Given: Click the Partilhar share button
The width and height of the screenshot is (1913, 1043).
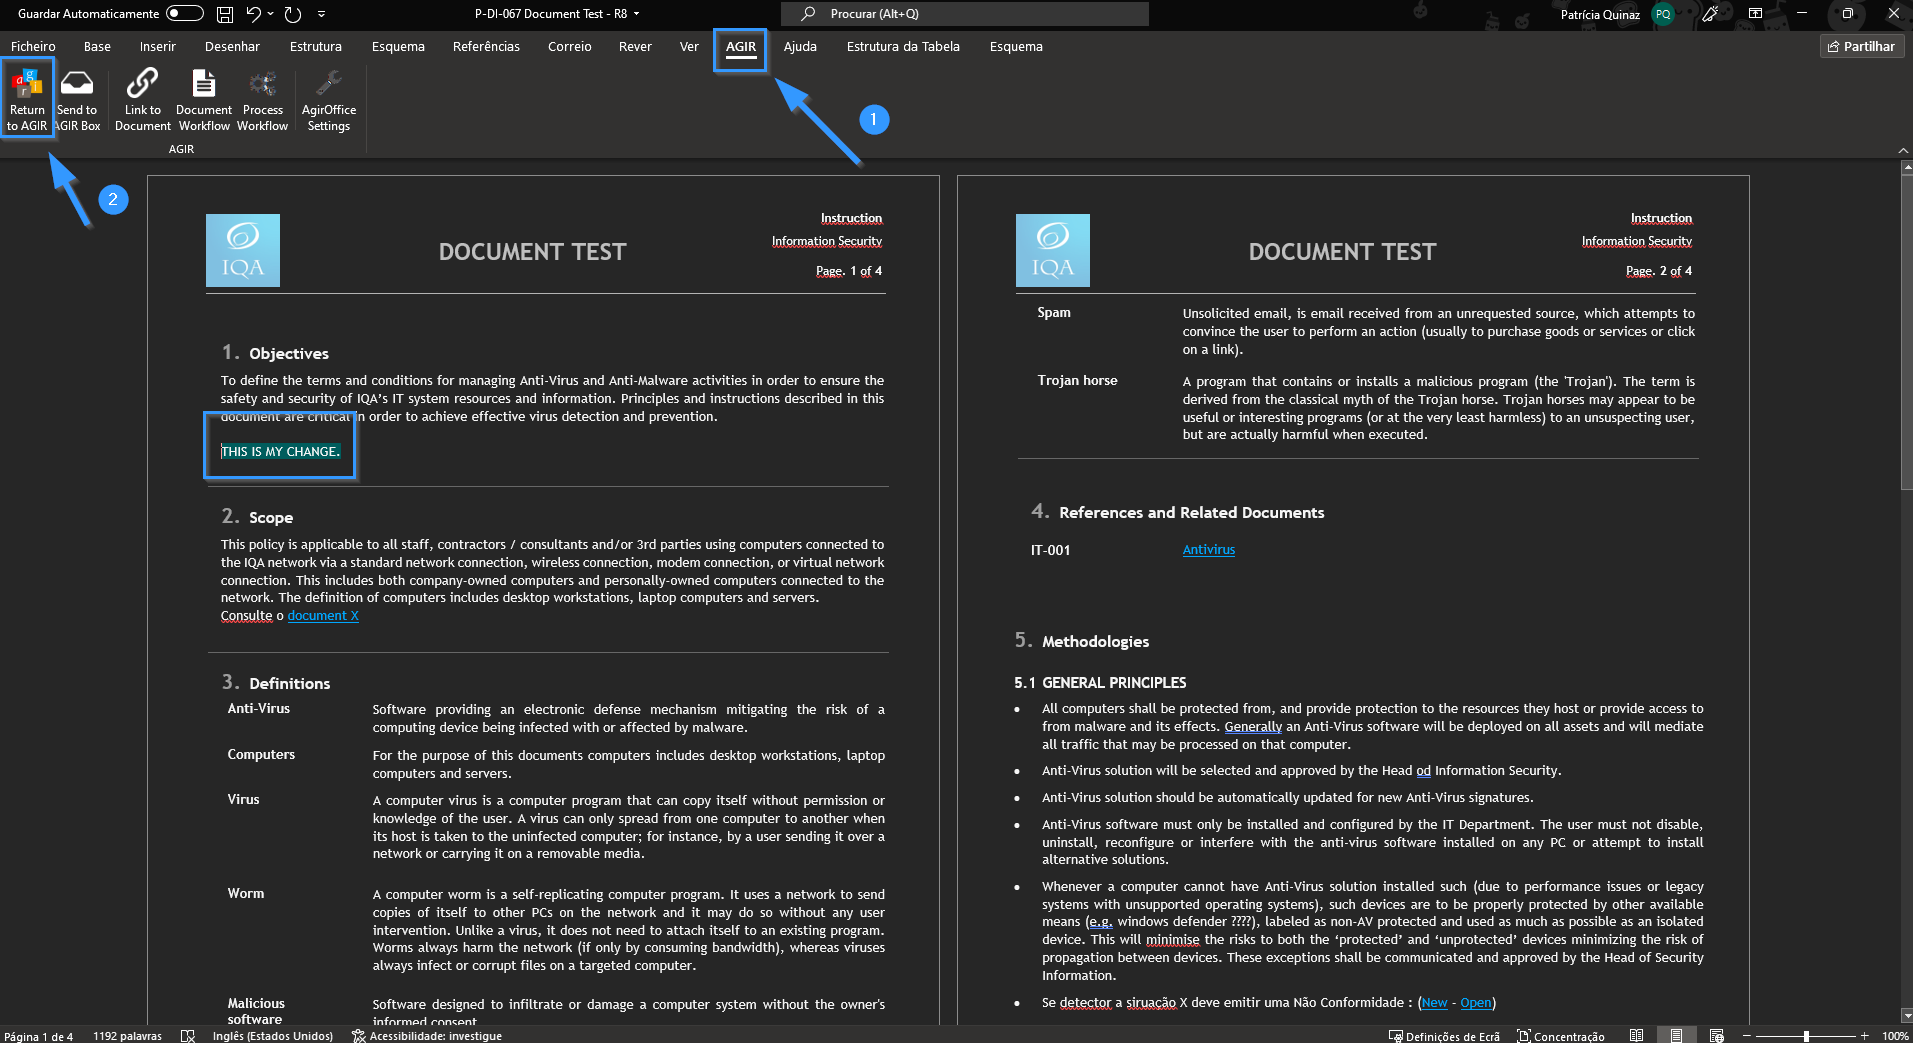Looking at the screenshot, I should [x=1862, y=46].
